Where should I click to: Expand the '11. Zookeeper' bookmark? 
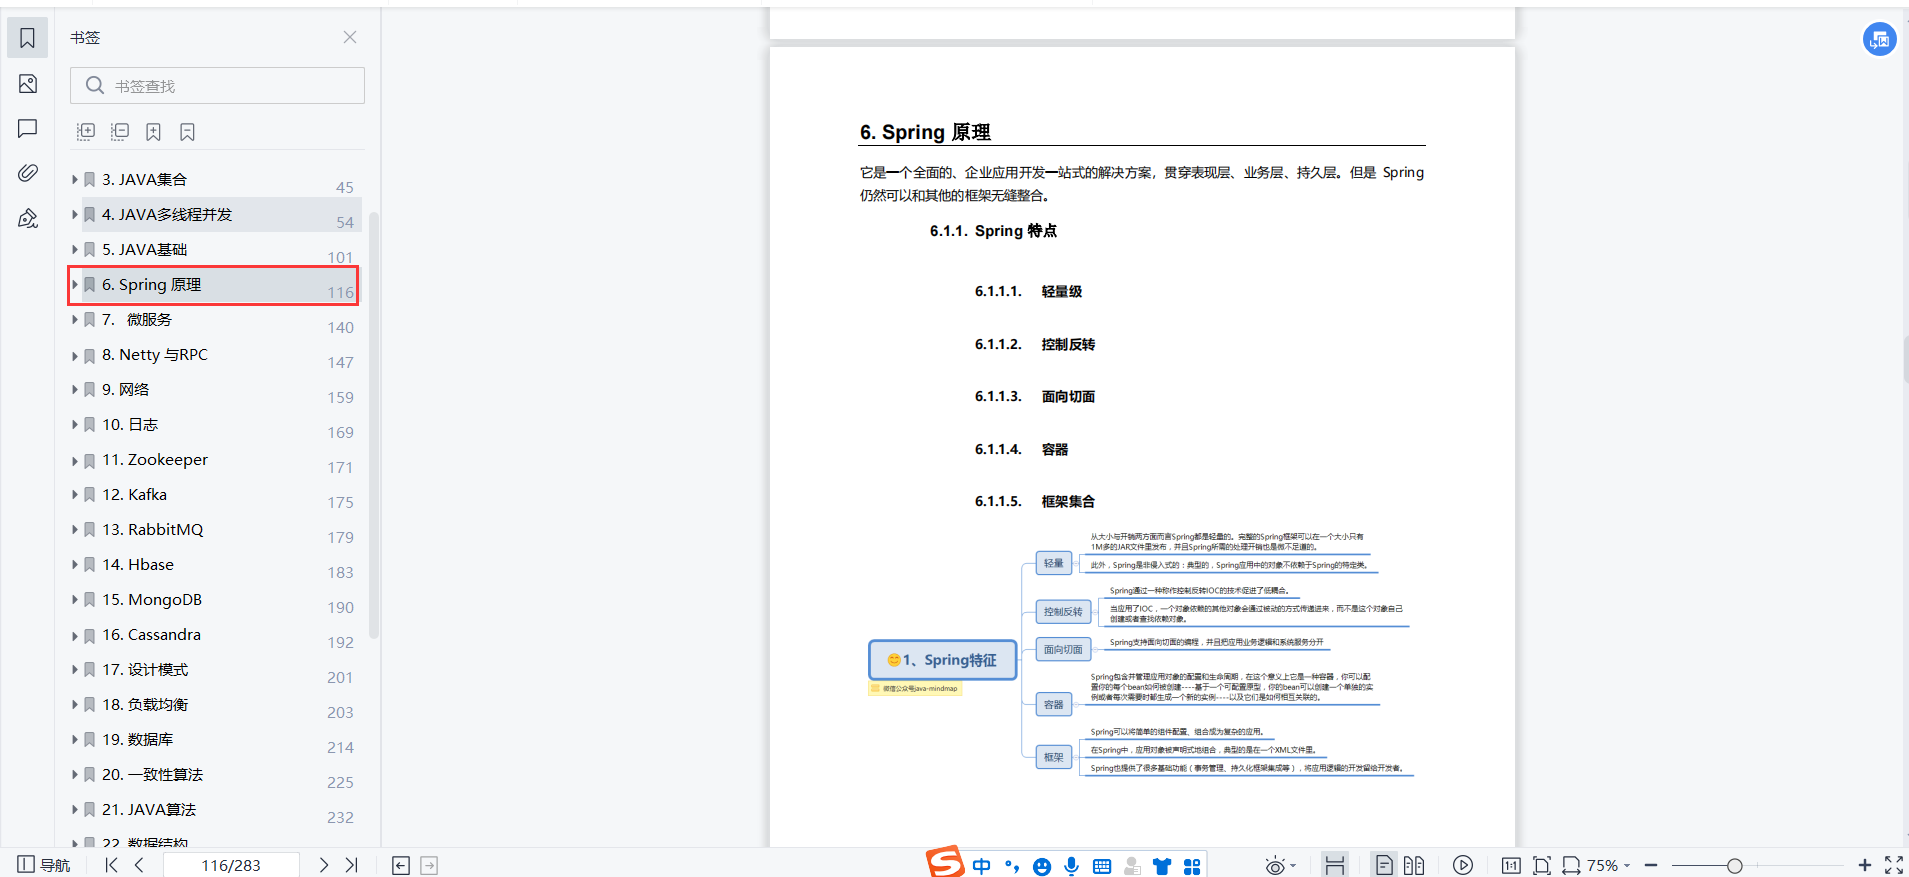tap(75, 459)
